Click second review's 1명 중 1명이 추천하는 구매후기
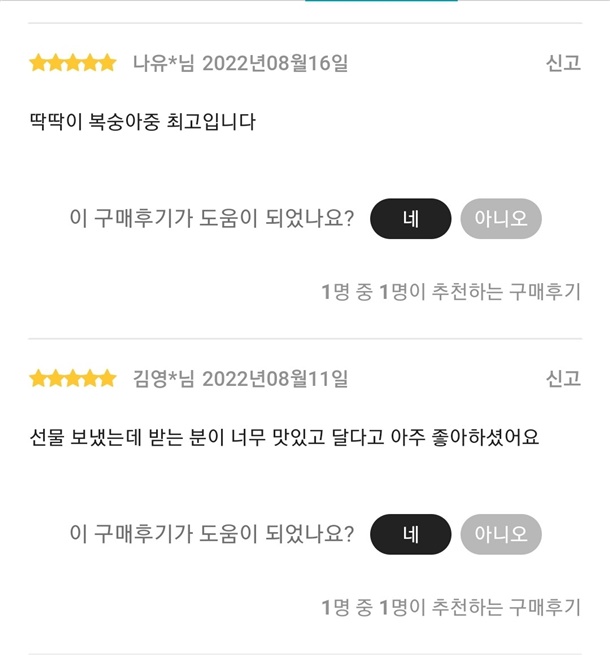The width and height of the screenshot is (610, 655). (x=451, y=607)
